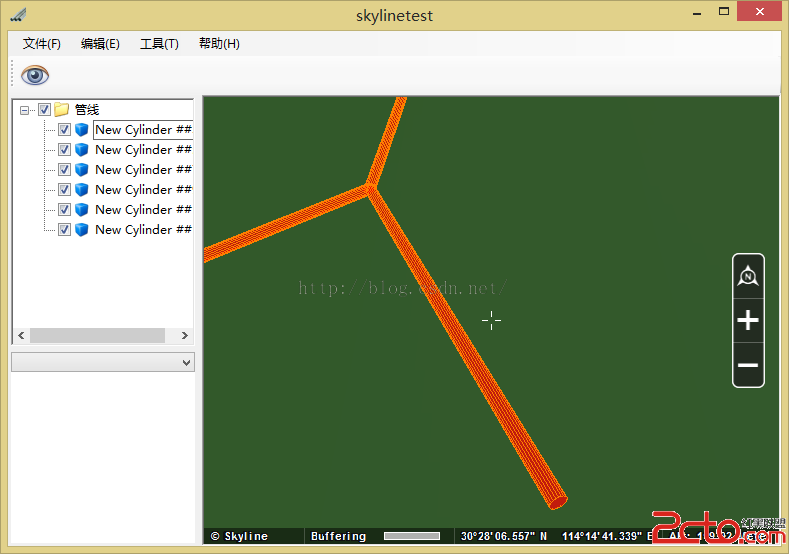The height and width of the screenshot is (554, 789).
Task: Close the skylinetest window
Action: (759, 11)
